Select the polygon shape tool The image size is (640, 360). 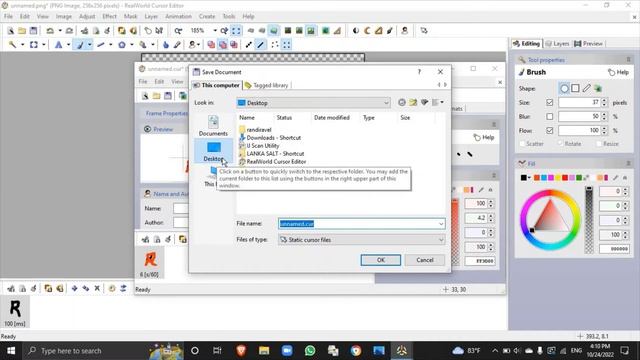[122, 45]
